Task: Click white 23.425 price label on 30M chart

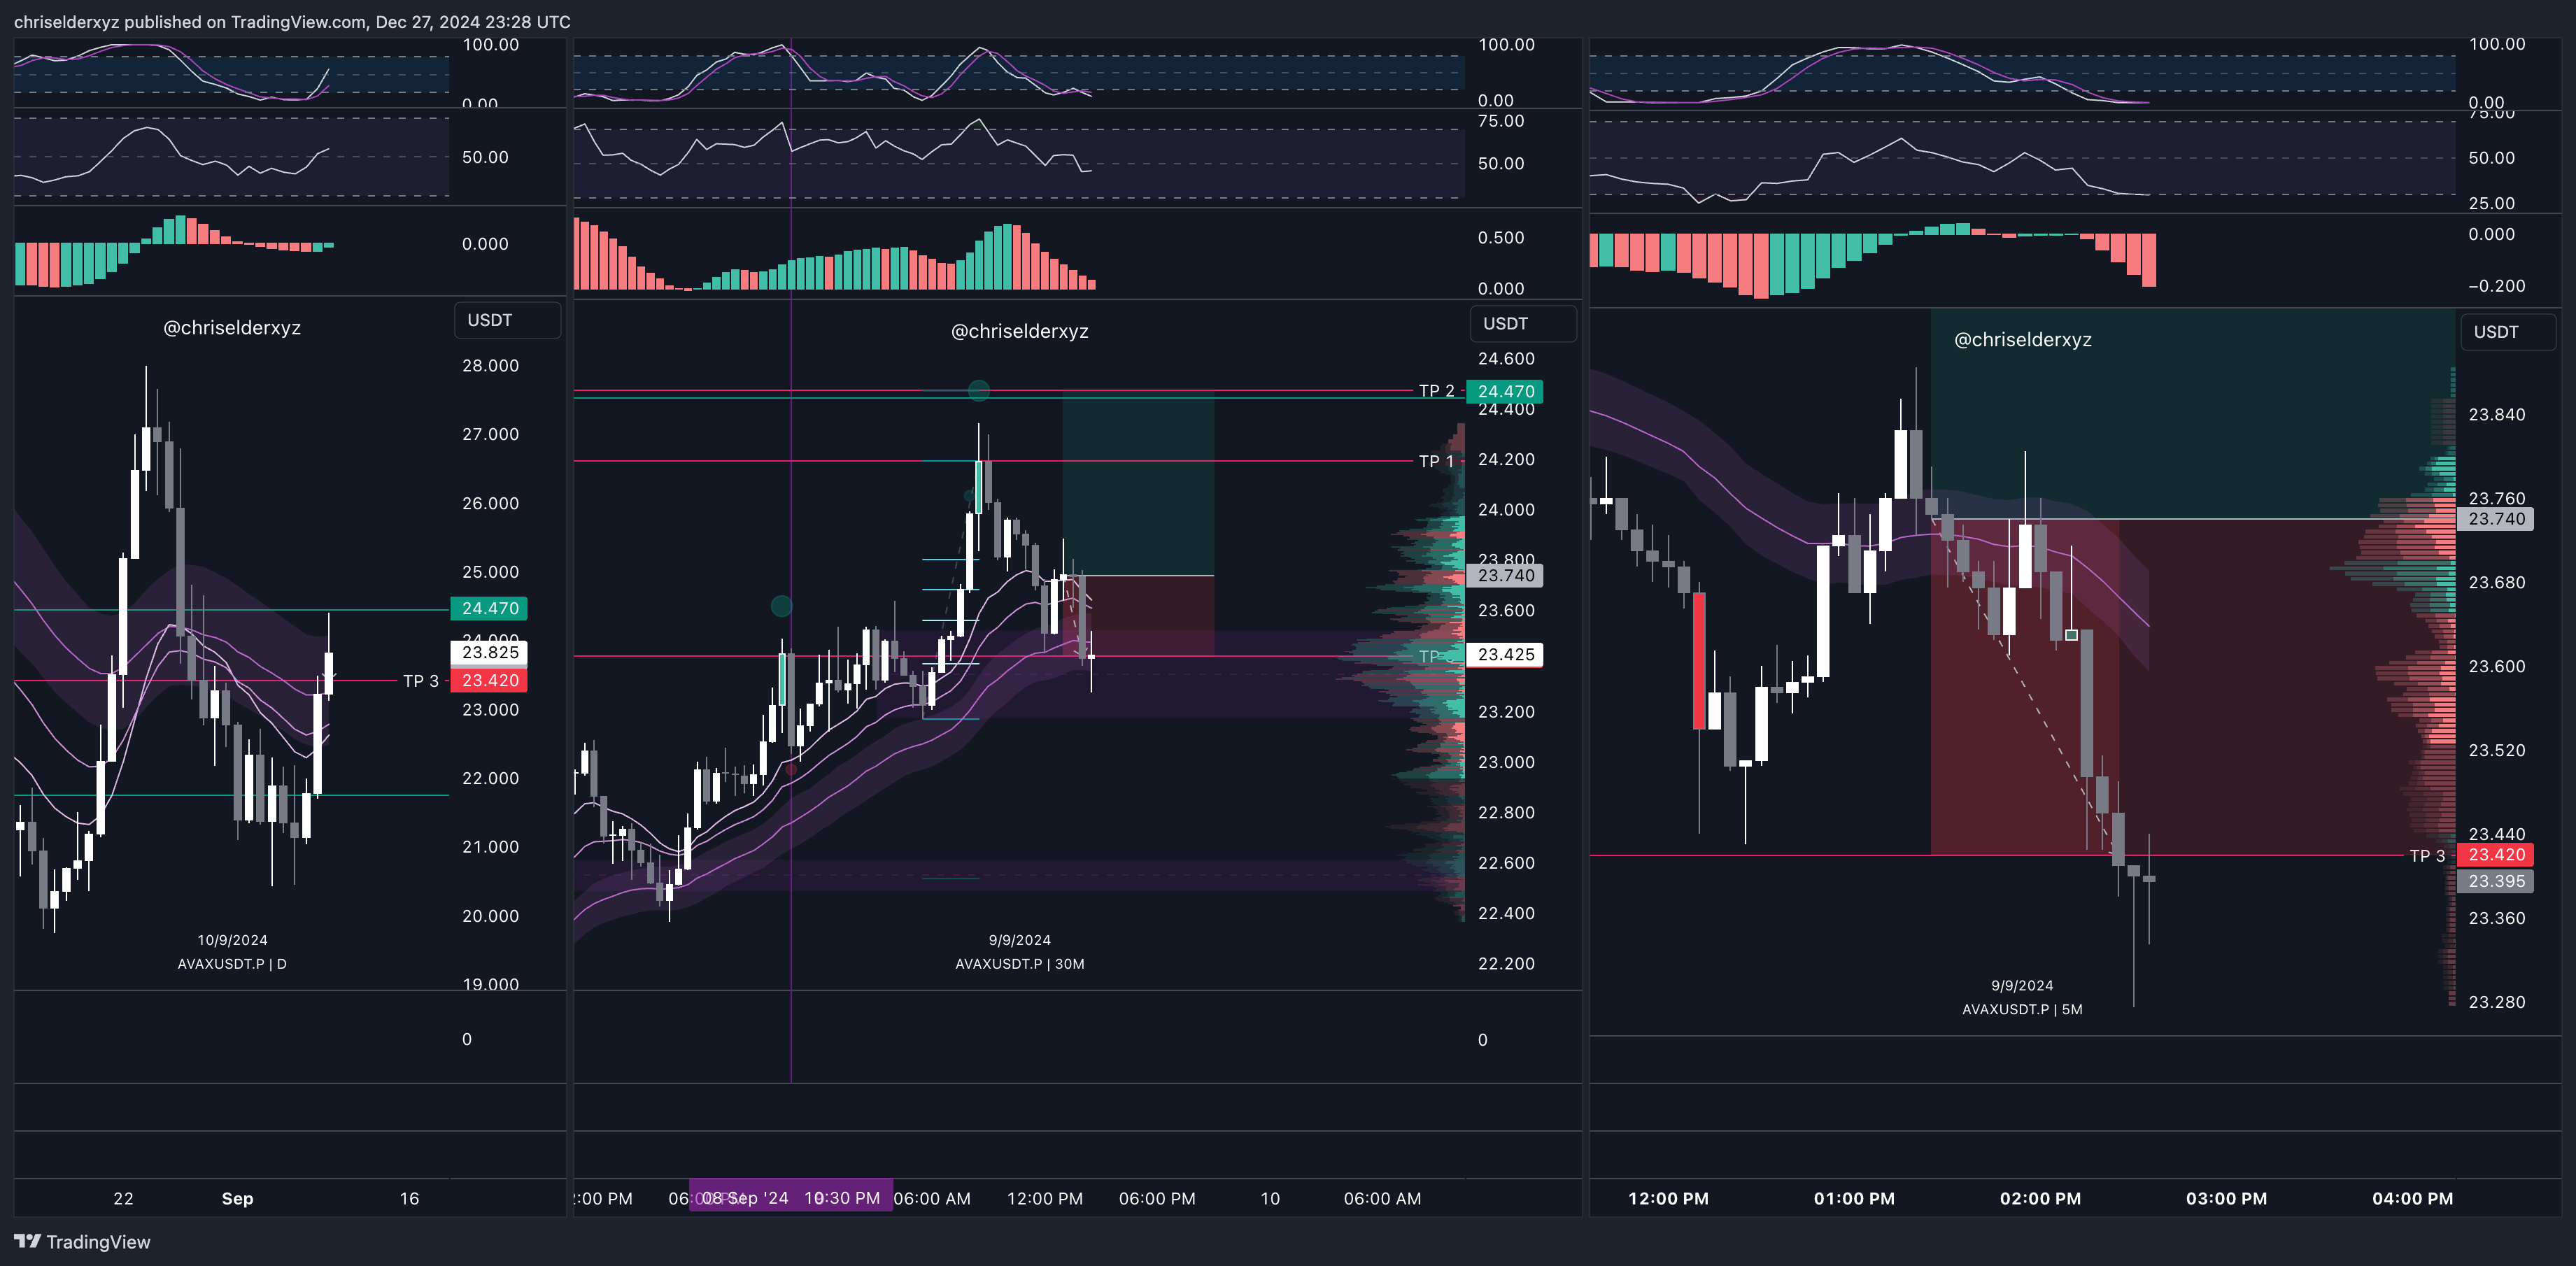Action: click(1505, 655)
